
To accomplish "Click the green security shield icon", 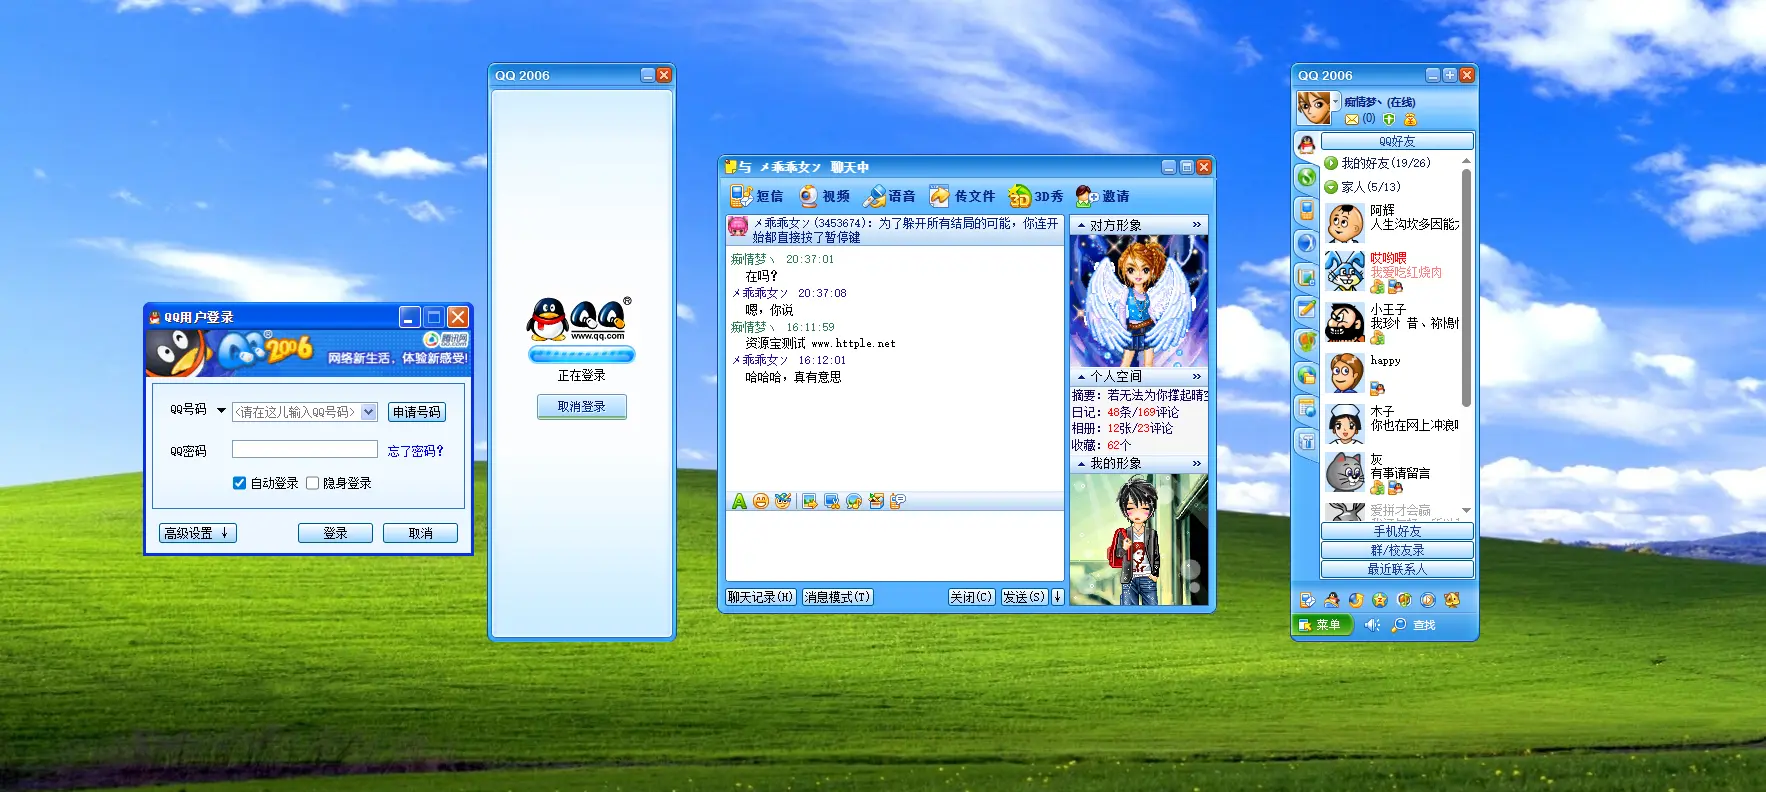I will tap(1389, 119).
